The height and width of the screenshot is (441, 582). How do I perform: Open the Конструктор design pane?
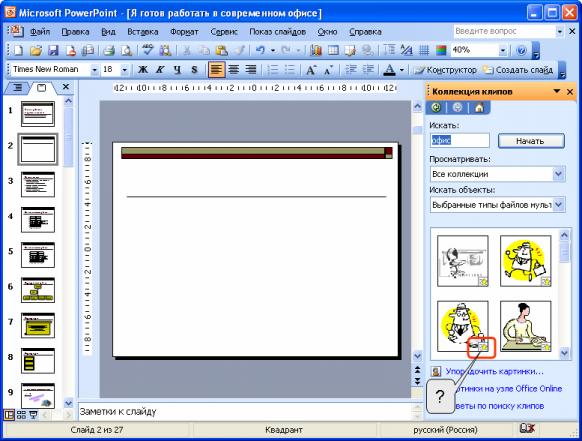coord(445,69)
